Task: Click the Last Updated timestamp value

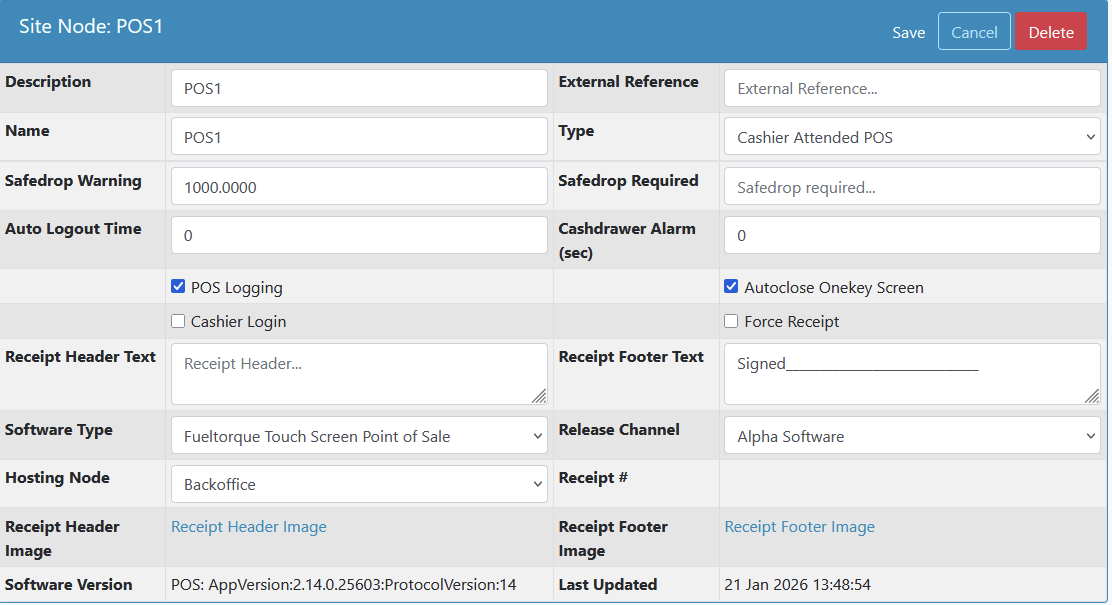Action: (798, 584)
